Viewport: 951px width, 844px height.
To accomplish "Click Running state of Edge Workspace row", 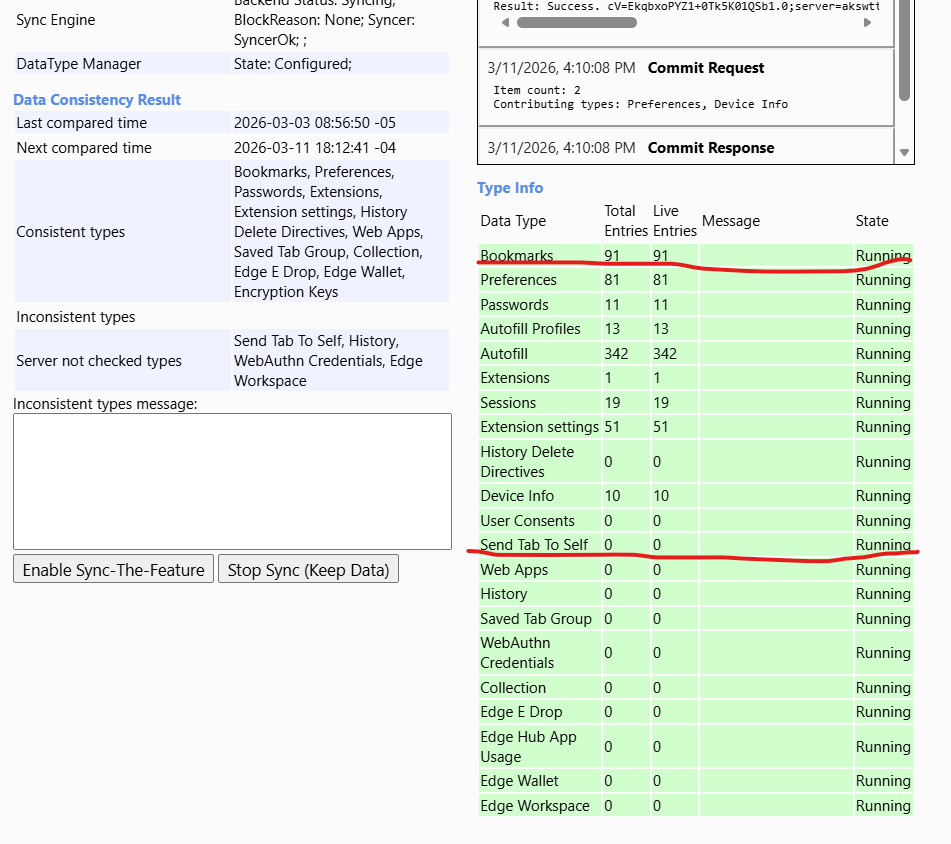I will 883,806.
